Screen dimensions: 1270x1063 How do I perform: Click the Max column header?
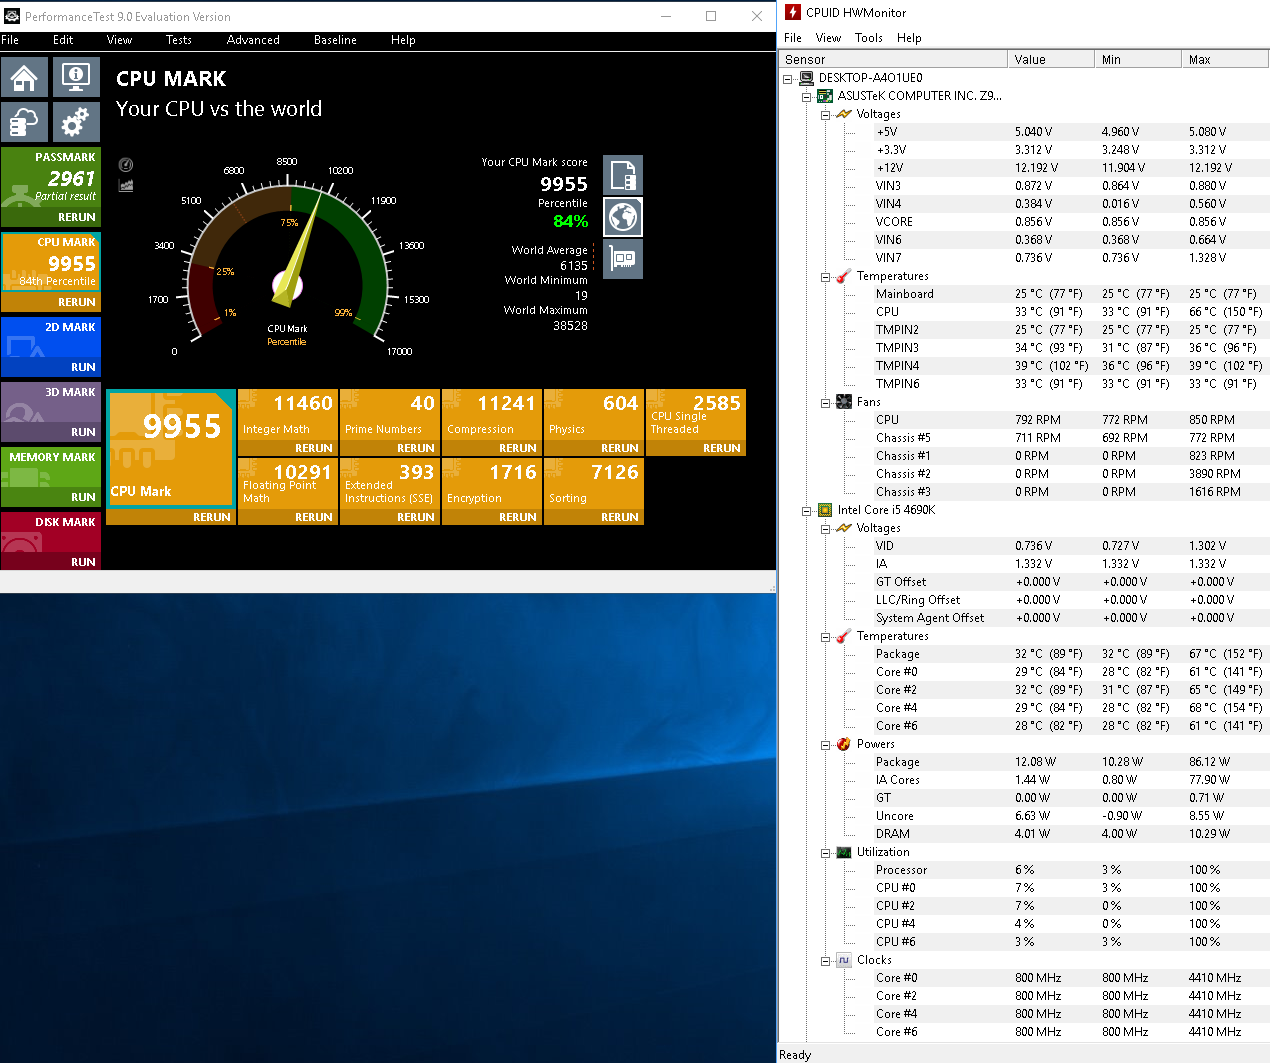pyautogui.click(x=1225, y=60)
